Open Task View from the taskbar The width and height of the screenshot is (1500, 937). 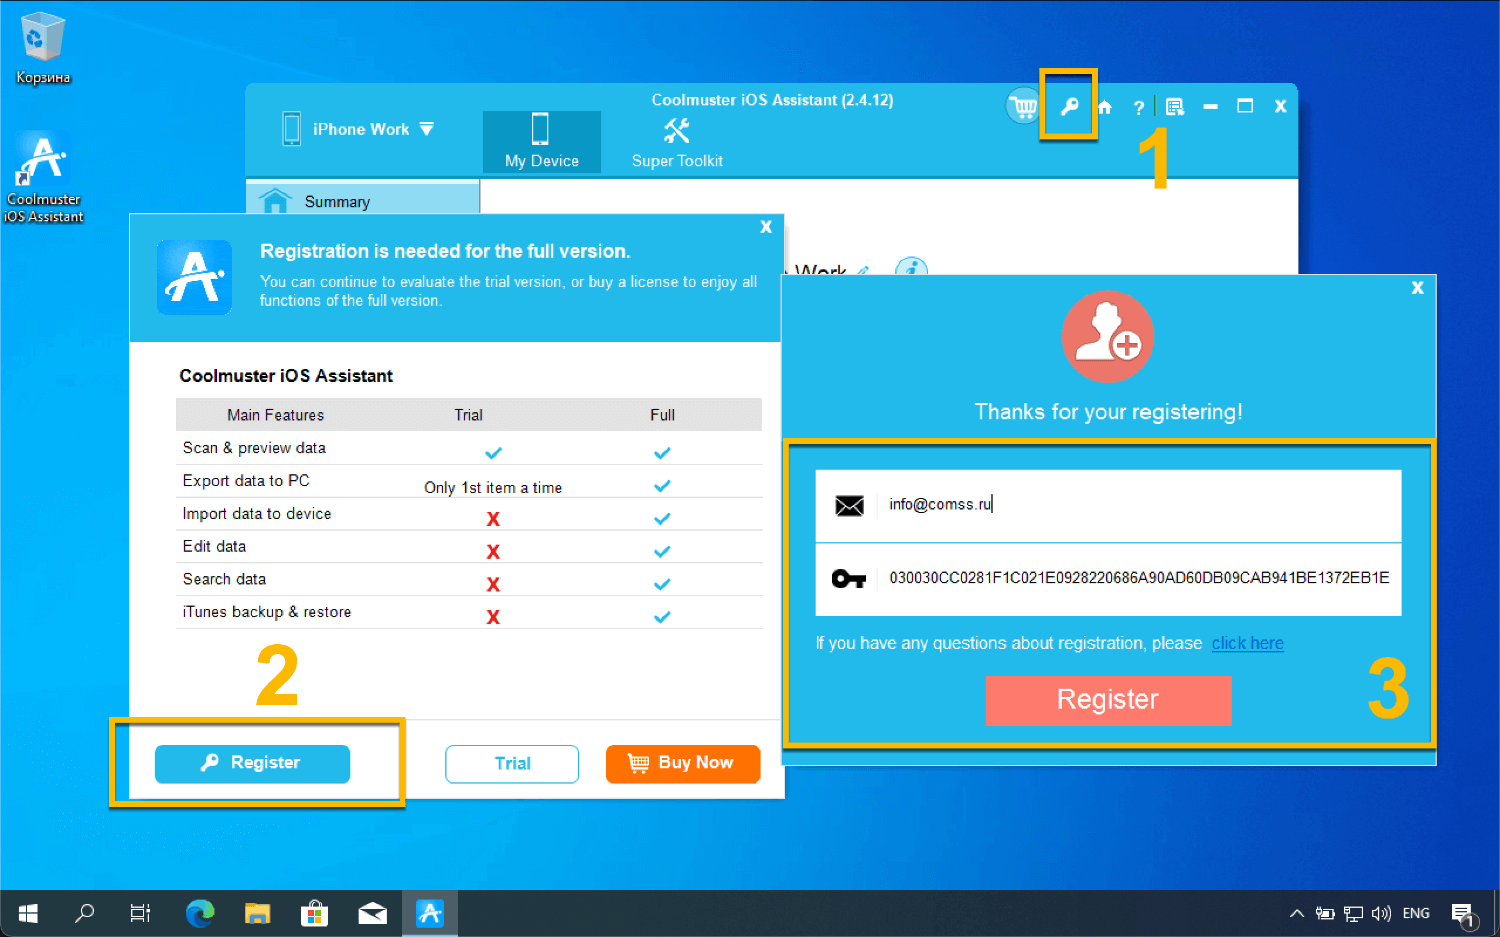(140, 913)
